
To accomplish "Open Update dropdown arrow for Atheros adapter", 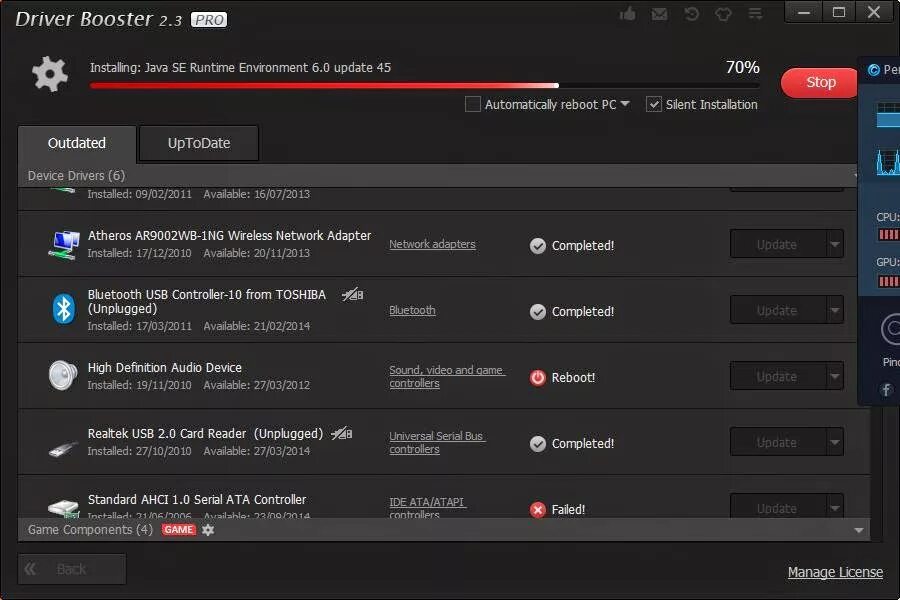I will pyautogui.click(x=835, y=245).
